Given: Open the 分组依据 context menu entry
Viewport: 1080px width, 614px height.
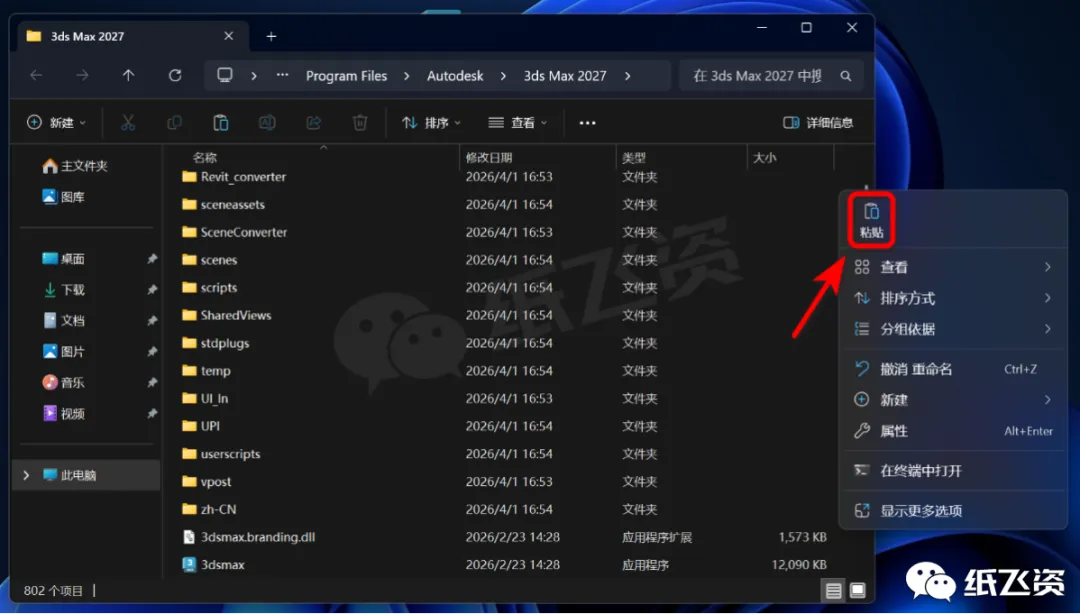Looking at the screenshot, I should (953, 329).
